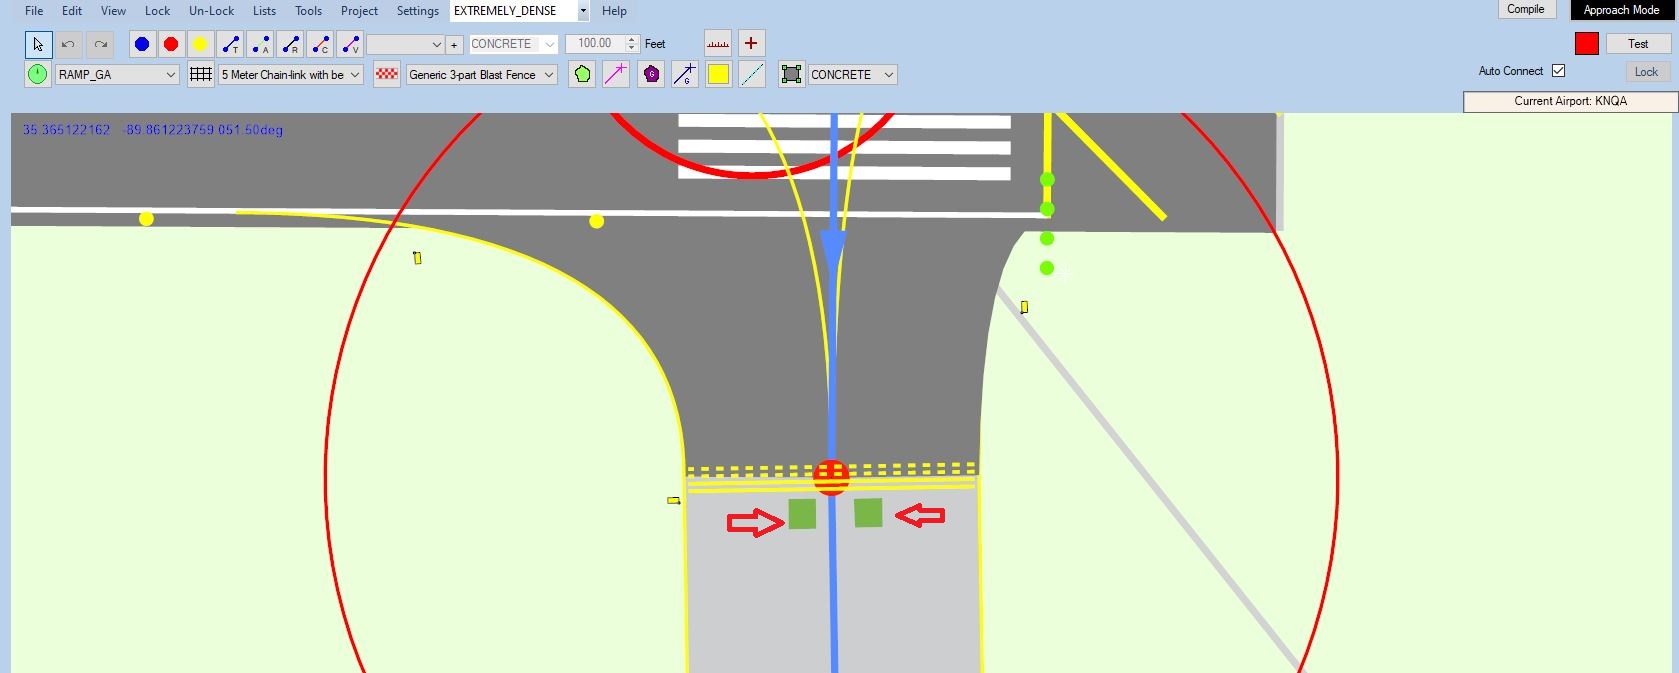Click the ruler measure icon
1679x673 pixels.
718,43
